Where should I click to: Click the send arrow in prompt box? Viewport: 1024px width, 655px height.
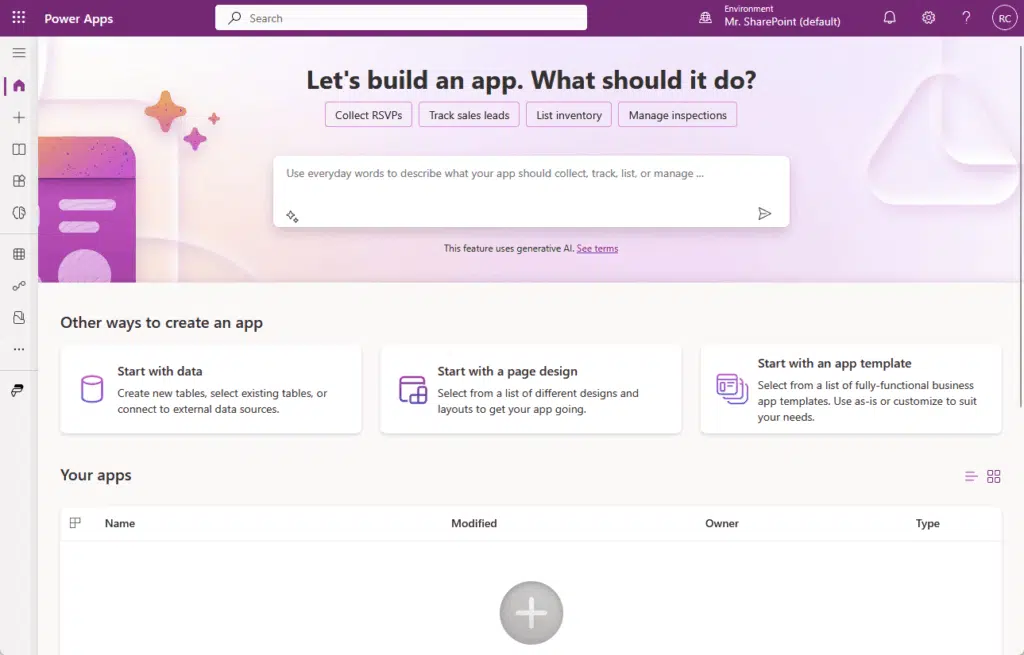tap(764, 214)
